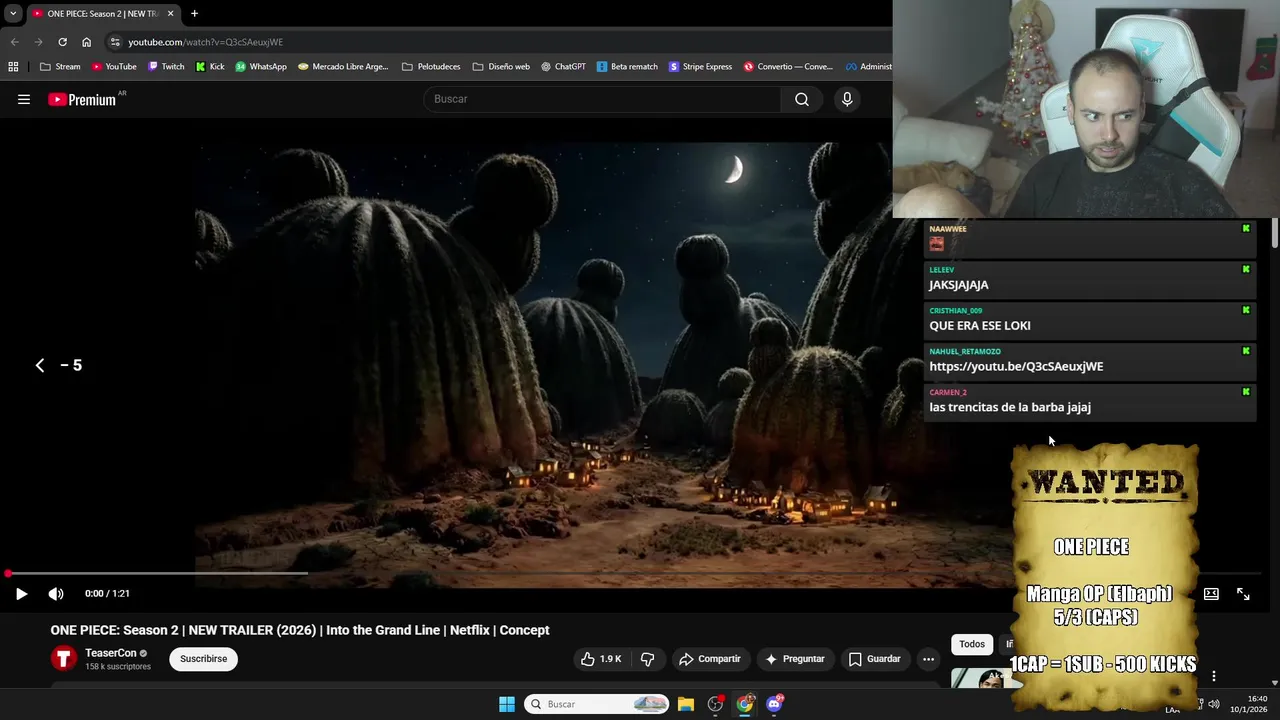This screenshot has width=1280, height=720.
Task: Open the Twitch bookmark
Action: [x=165, y=67]
